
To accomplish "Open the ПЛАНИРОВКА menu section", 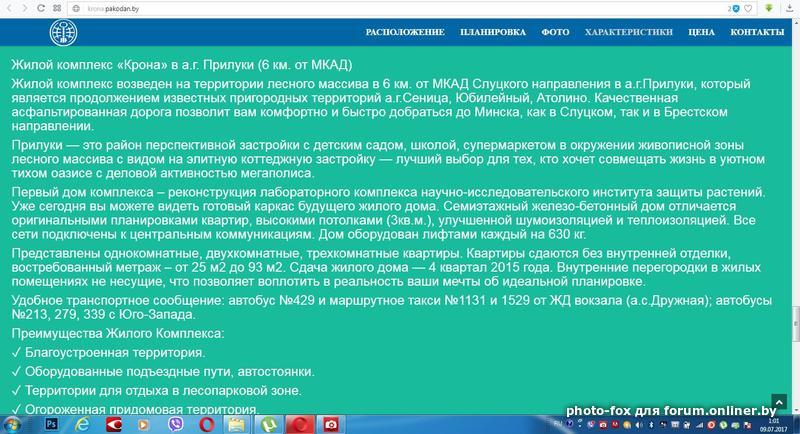I will pyautogui.click(x=493, y=32).
